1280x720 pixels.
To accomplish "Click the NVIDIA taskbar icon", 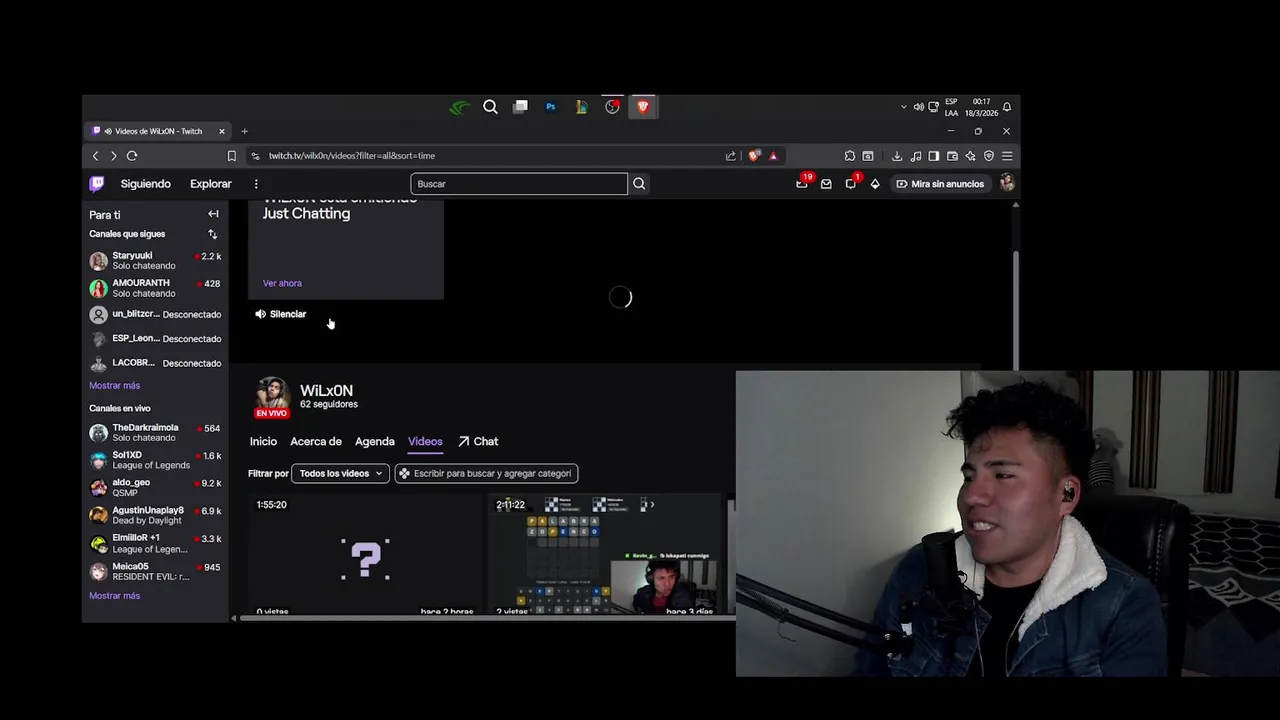I will click(x=460, y=107).
